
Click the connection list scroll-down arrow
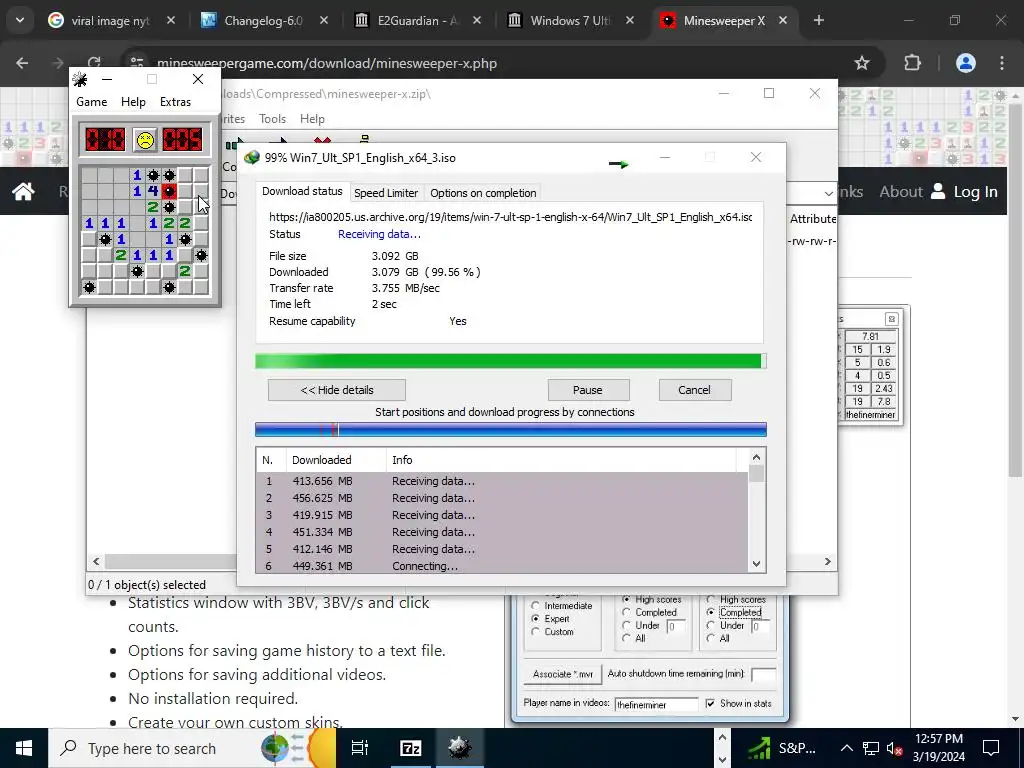tap(756, 564)
